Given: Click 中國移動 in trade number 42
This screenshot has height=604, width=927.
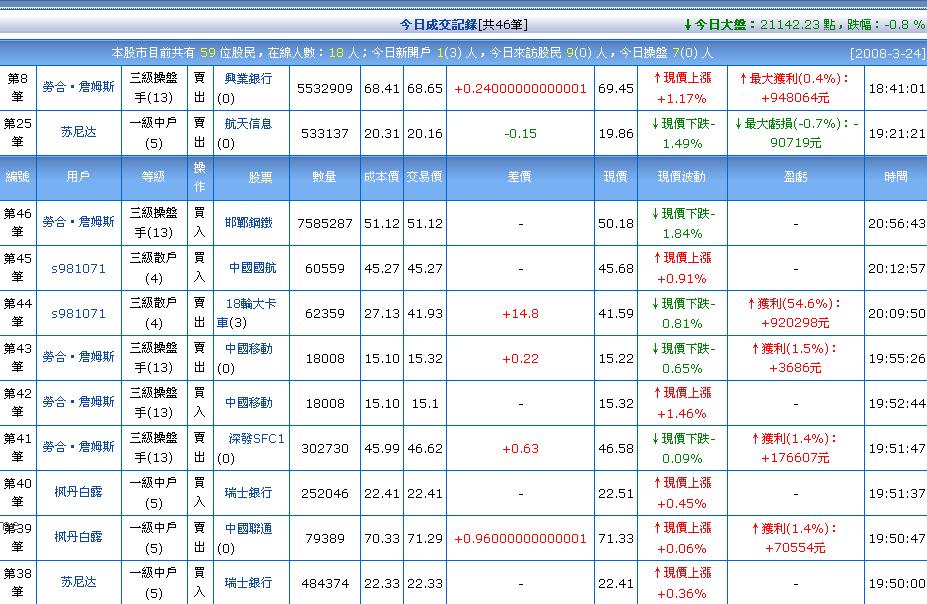Looking at the screenshot, I should tap(248, 403).
